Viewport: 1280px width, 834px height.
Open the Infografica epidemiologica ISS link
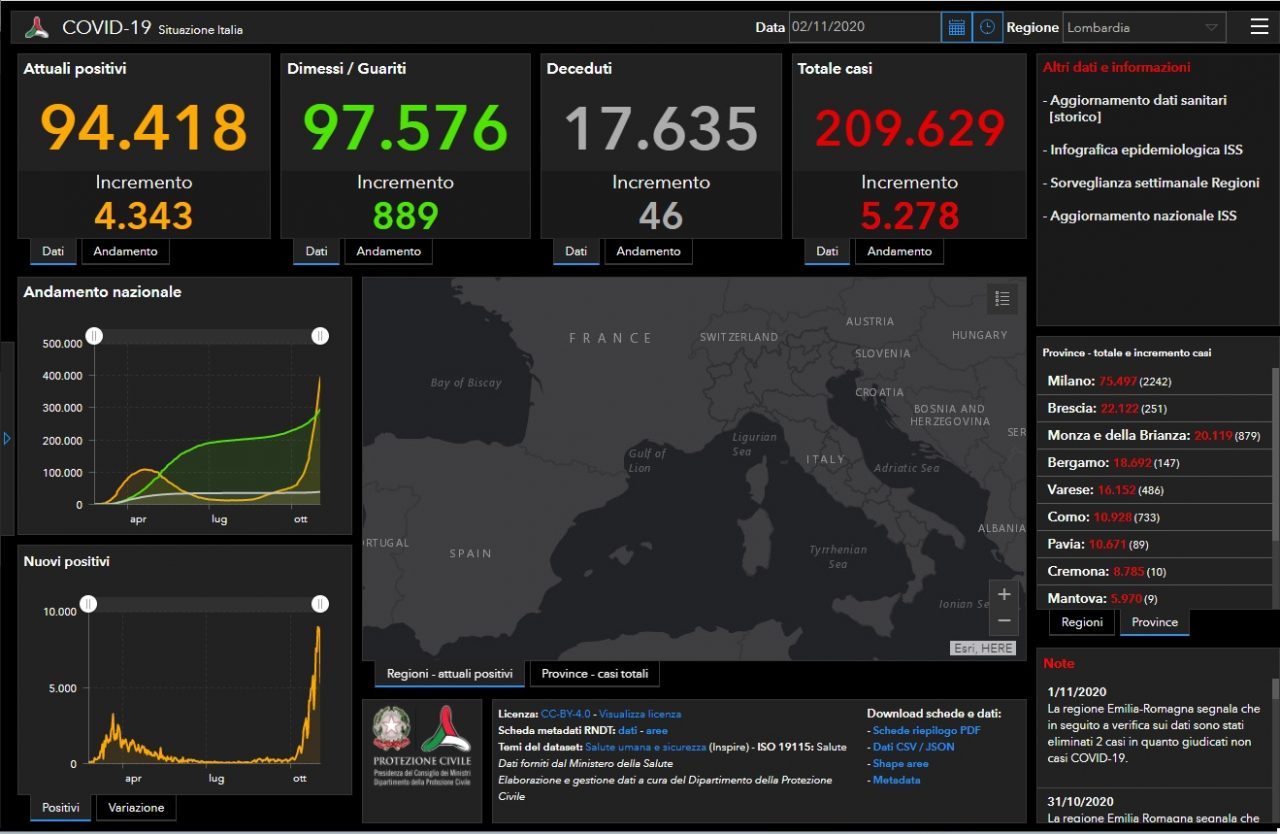pyautogui.click(x=1146, y=150)
